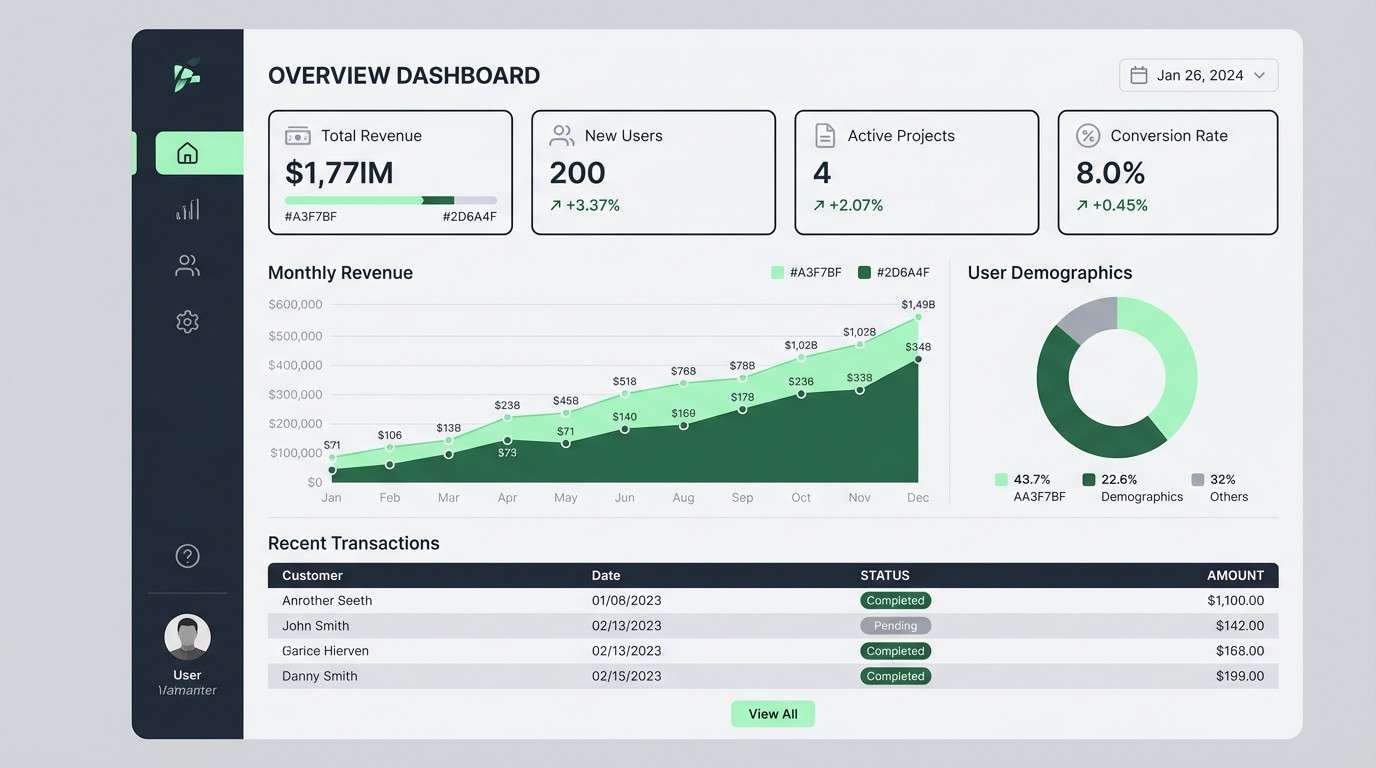Click the help question mark icon

[187, 555]
